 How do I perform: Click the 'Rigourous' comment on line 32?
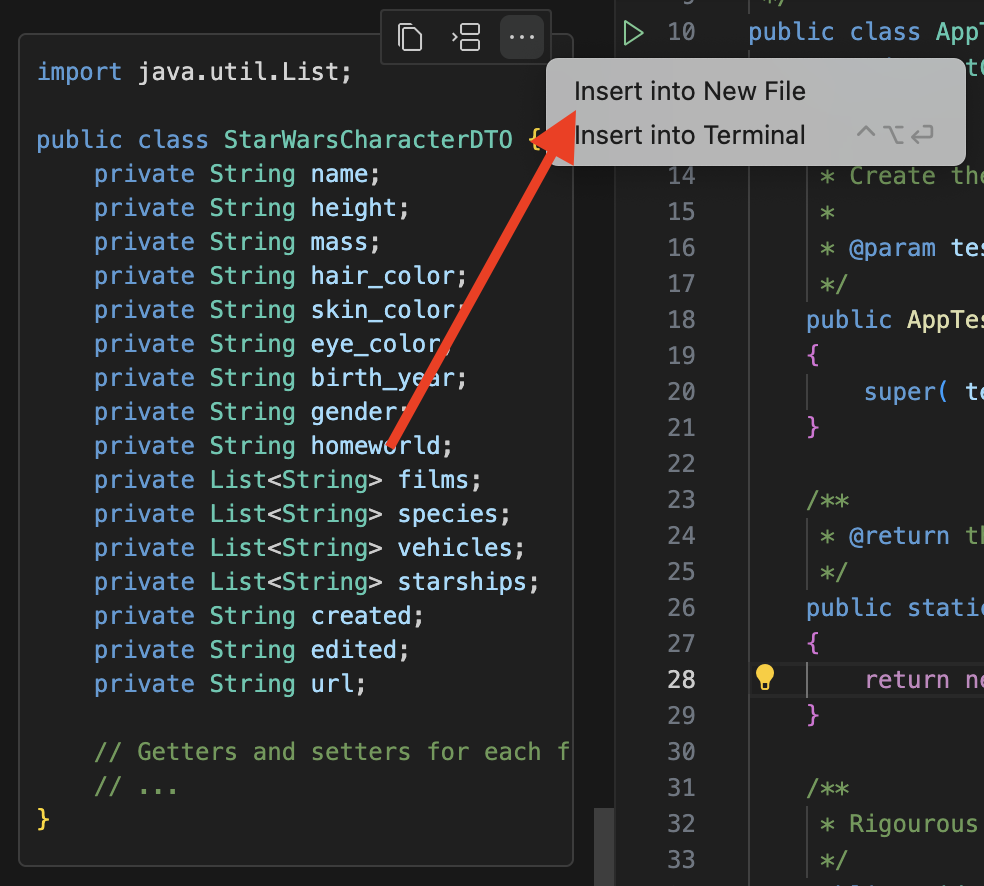click(913, 823)
